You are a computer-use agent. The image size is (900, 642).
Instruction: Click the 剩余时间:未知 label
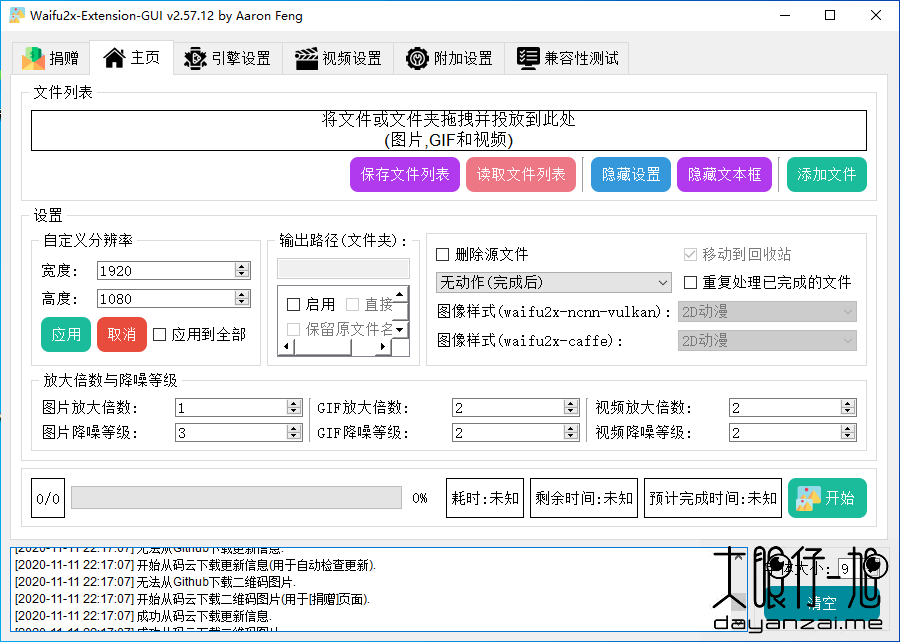(x=583, y=498)
